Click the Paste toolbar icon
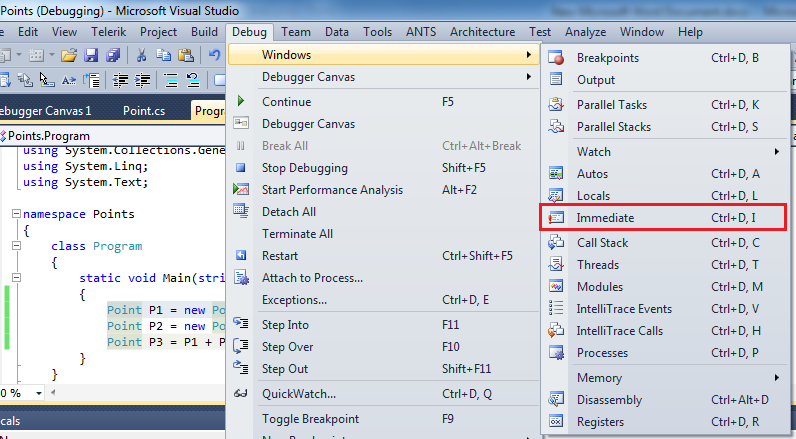Image resolution: width=796 pixels, height=439 pixels. [186, 54]
